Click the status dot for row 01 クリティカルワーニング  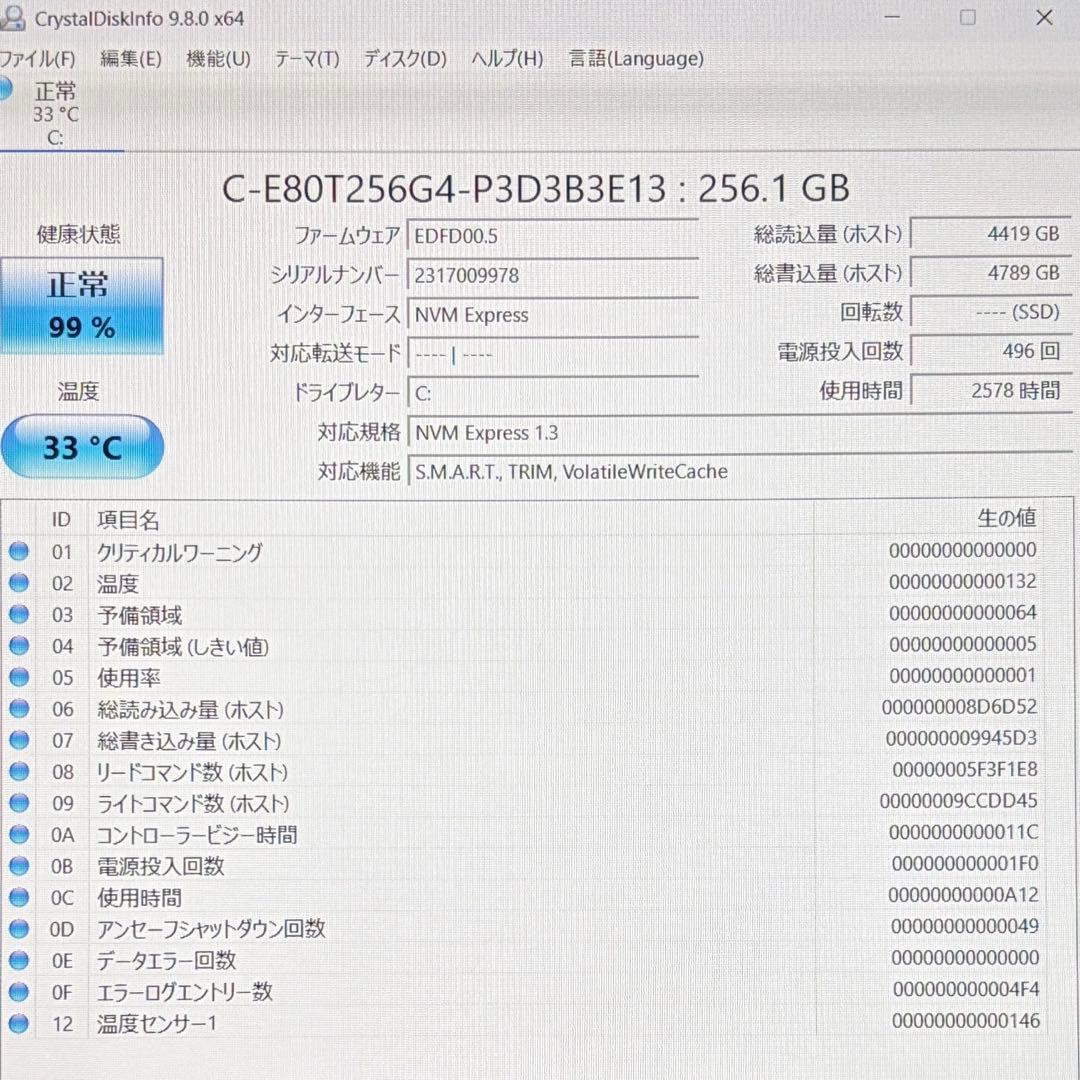[x=19, y=551]
